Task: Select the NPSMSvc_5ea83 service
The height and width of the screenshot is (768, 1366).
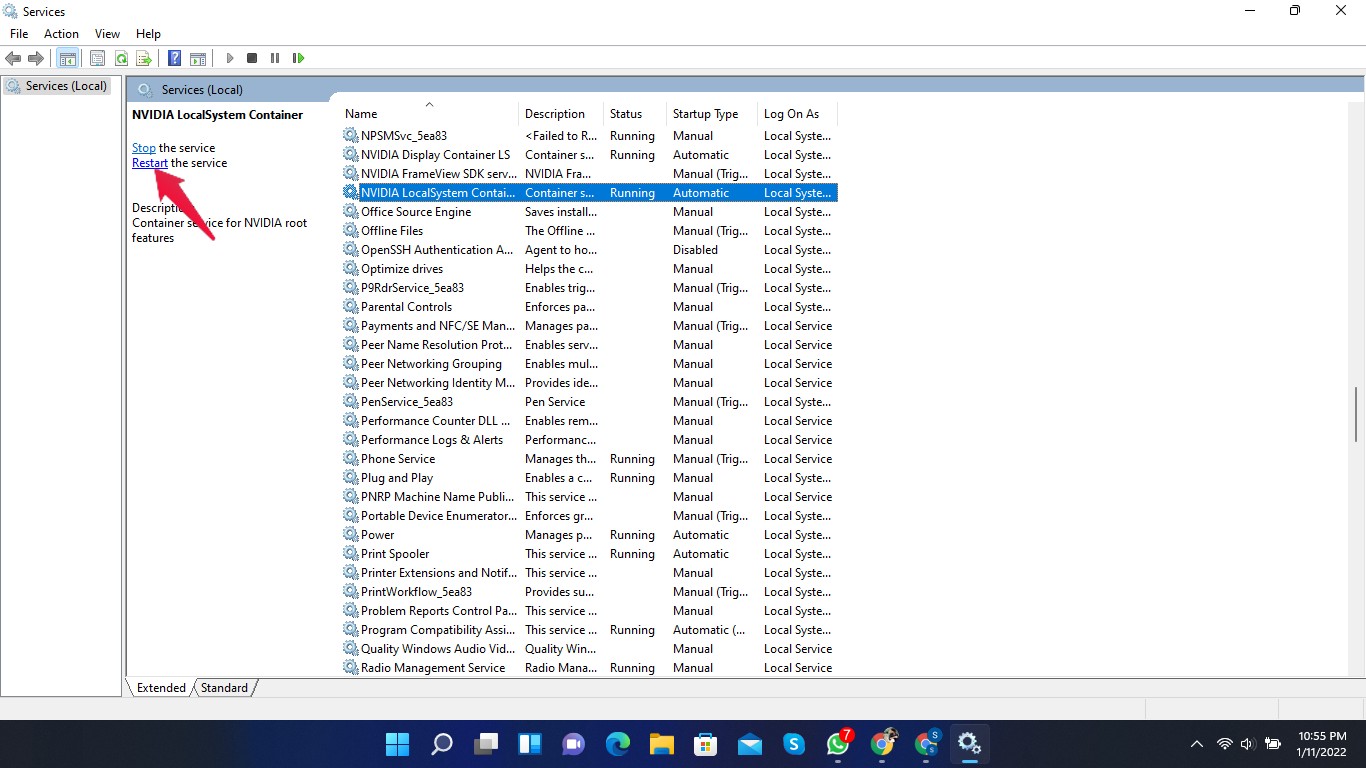Action: tap(590, 136)
